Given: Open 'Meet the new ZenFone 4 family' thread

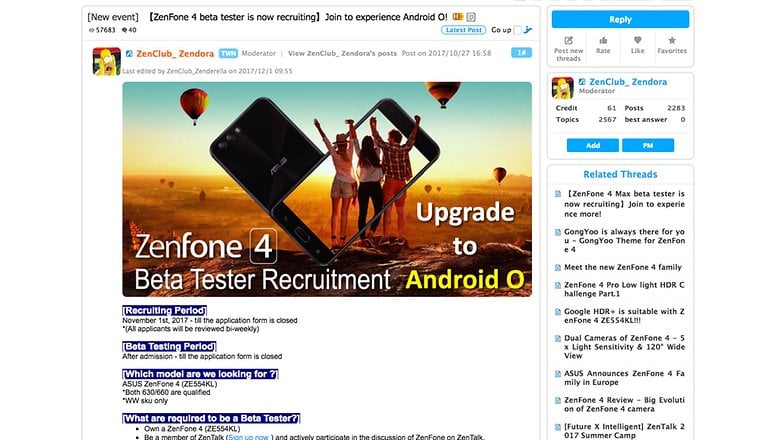Looking at the screenshot, I should pos(622,267).
